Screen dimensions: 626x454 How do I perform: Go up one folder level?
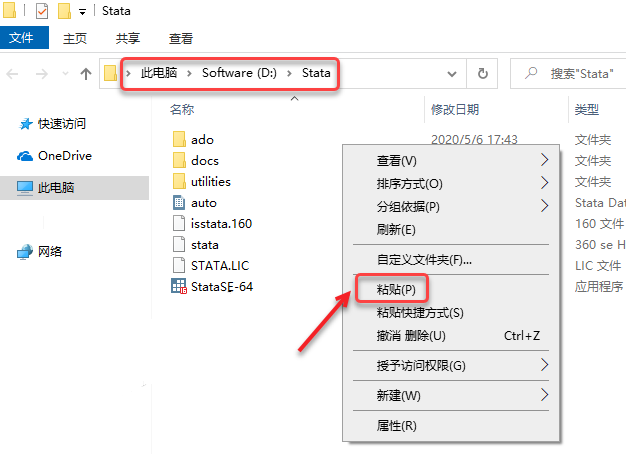point(86,74)
